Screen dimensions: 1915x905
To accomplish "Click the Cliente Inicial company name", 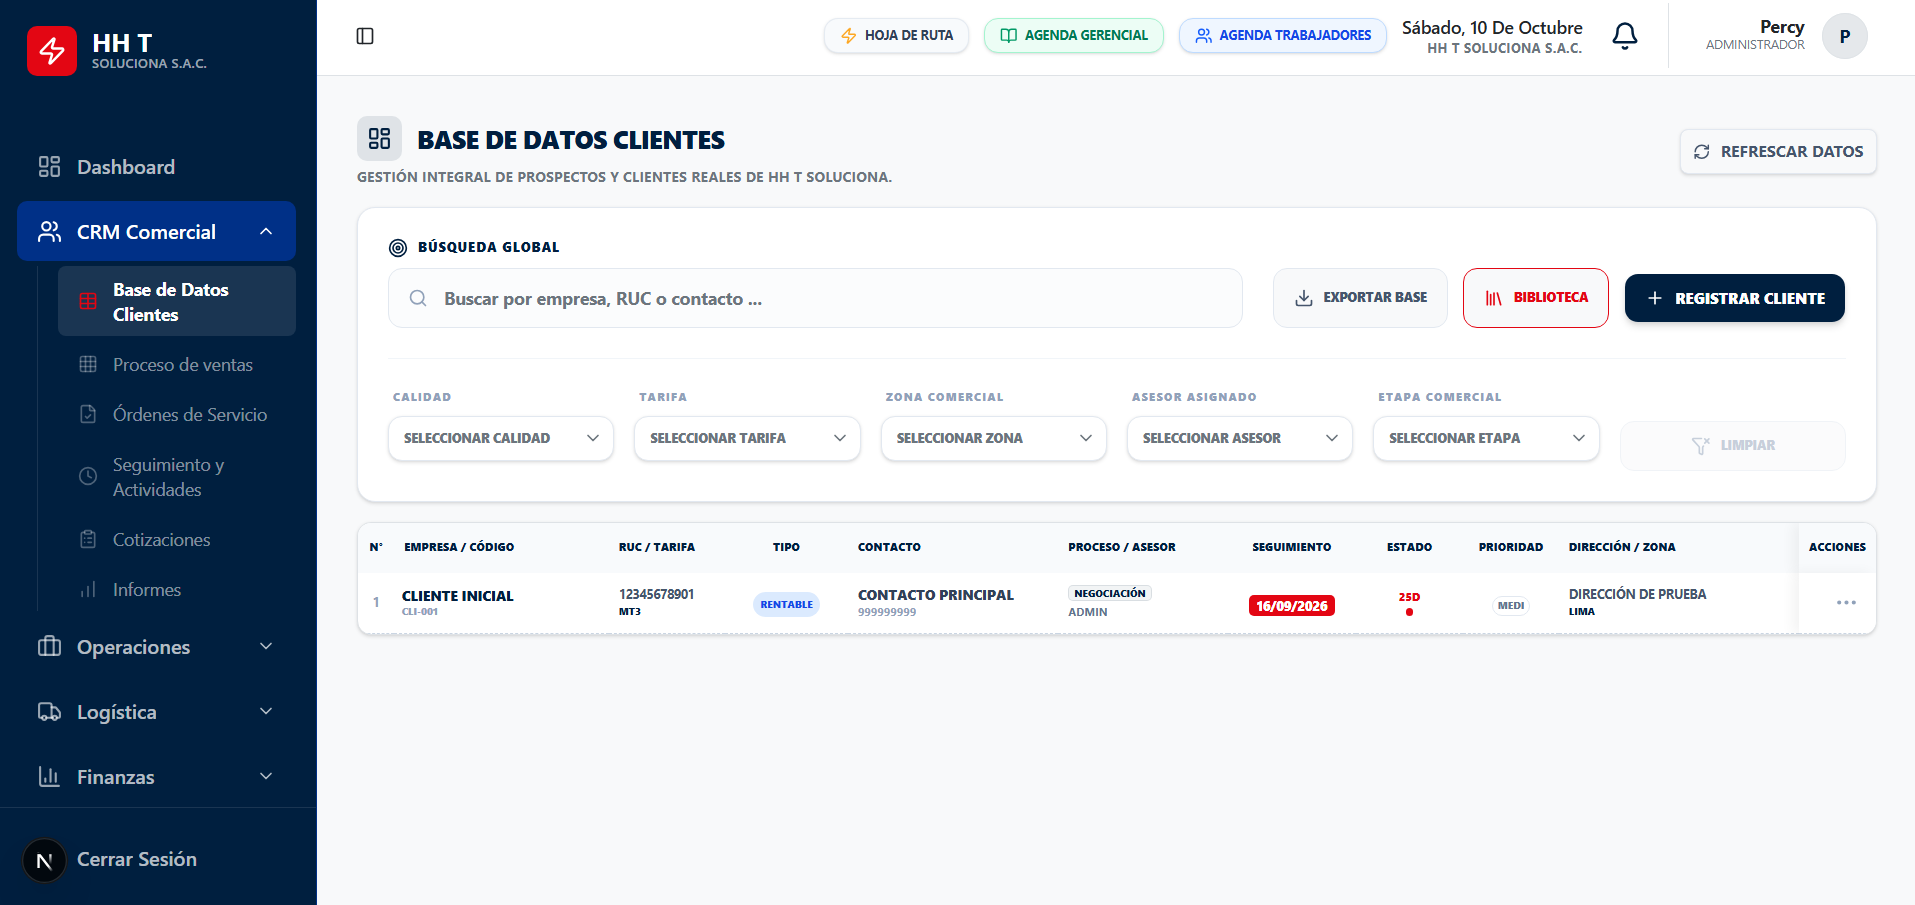I will point(458,596).
